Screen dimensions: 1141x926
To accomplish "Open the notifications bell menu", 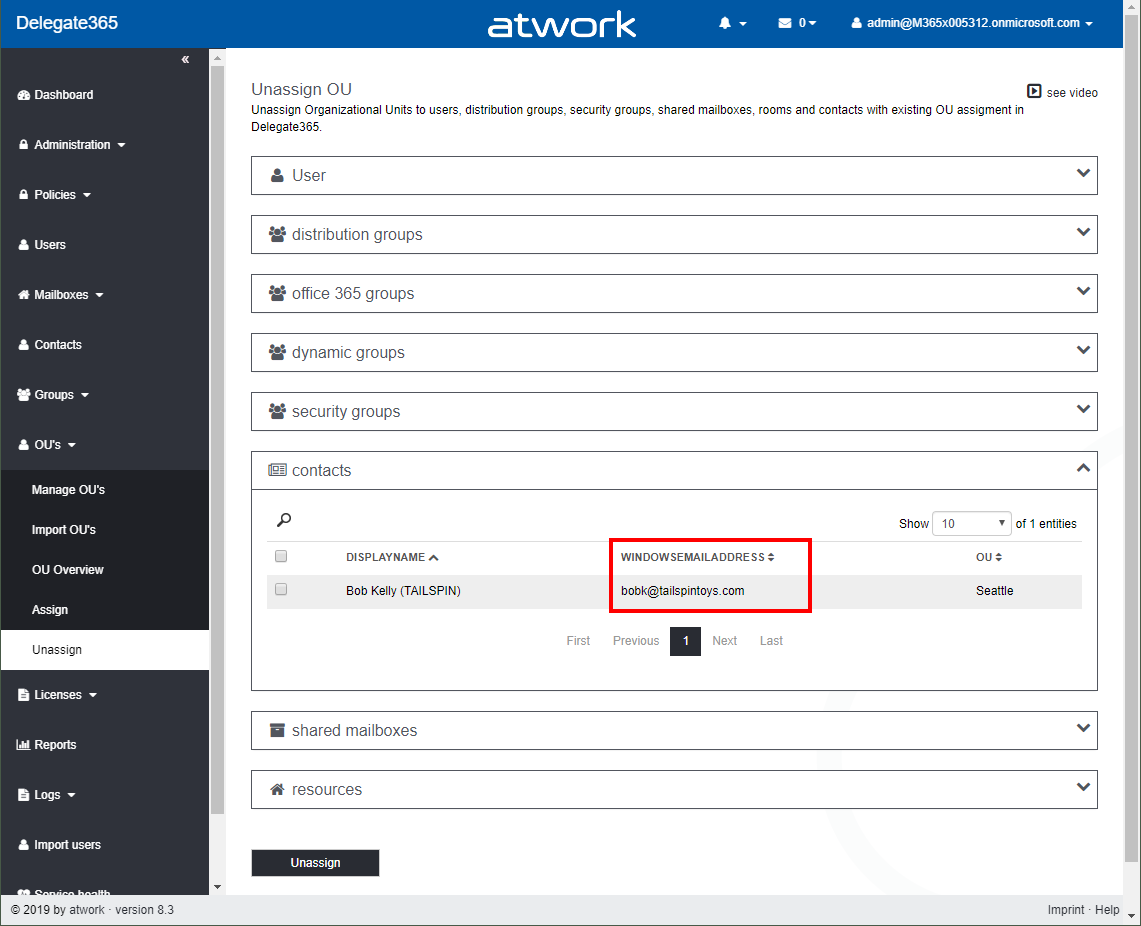I will [x=732, y=23].
